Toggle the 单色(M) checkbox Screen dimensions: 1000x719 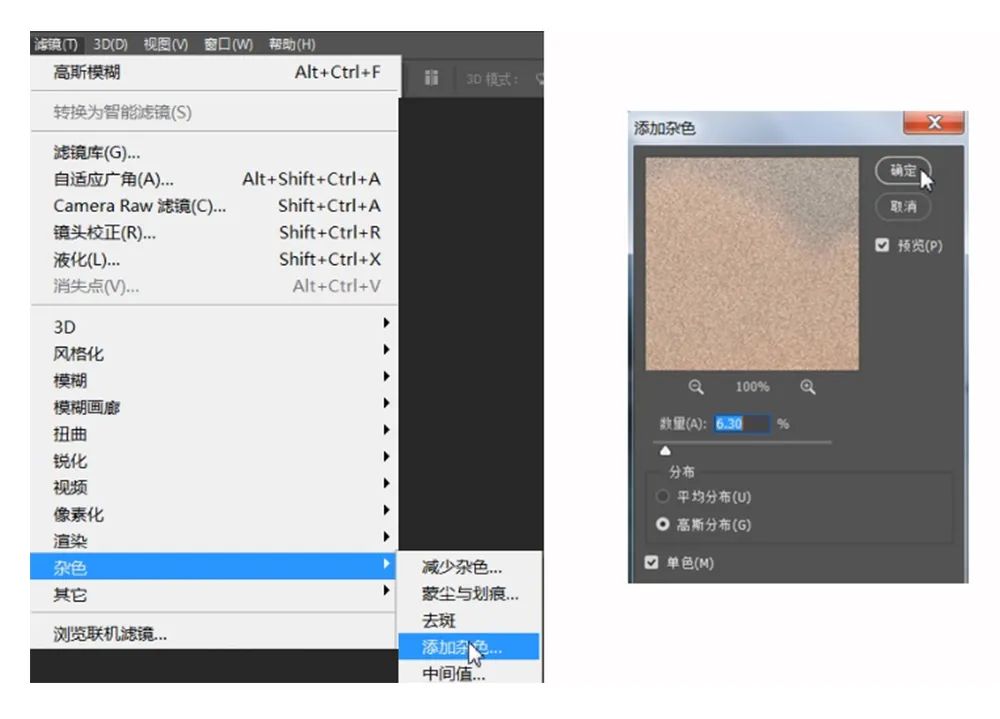click(653, 563)
